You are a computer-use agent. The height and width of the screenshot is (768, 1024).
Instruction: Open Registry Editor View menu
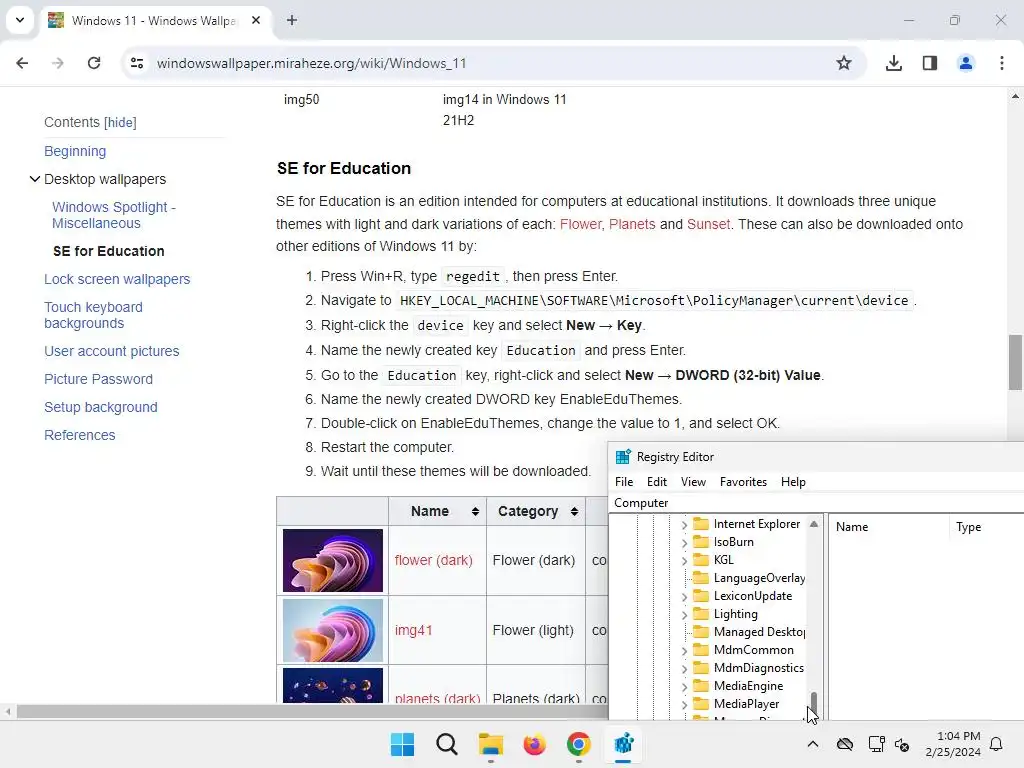pyautogui.click(x=693, y=481)
